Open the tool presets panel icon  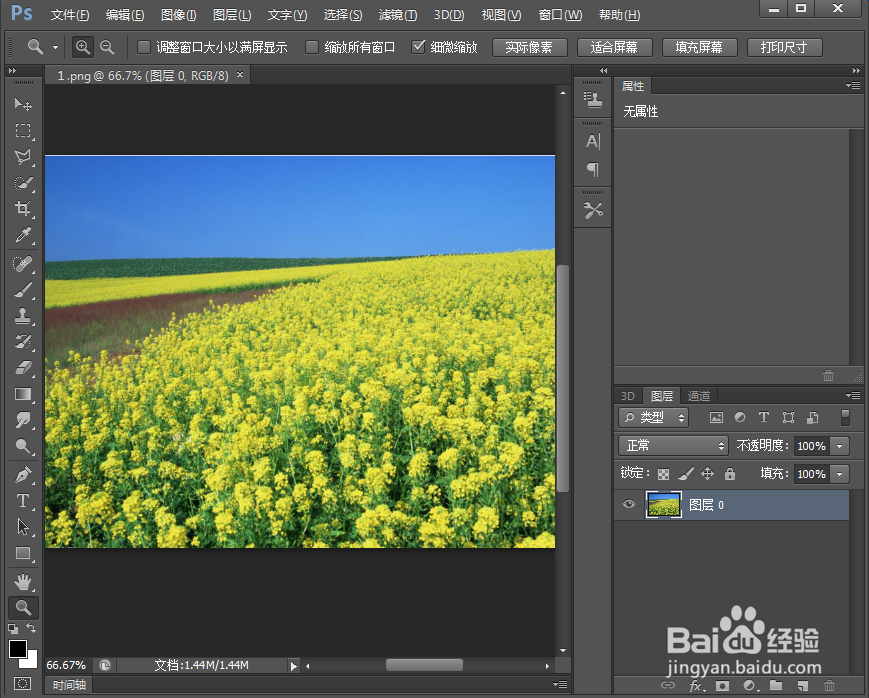coord(592,210)
